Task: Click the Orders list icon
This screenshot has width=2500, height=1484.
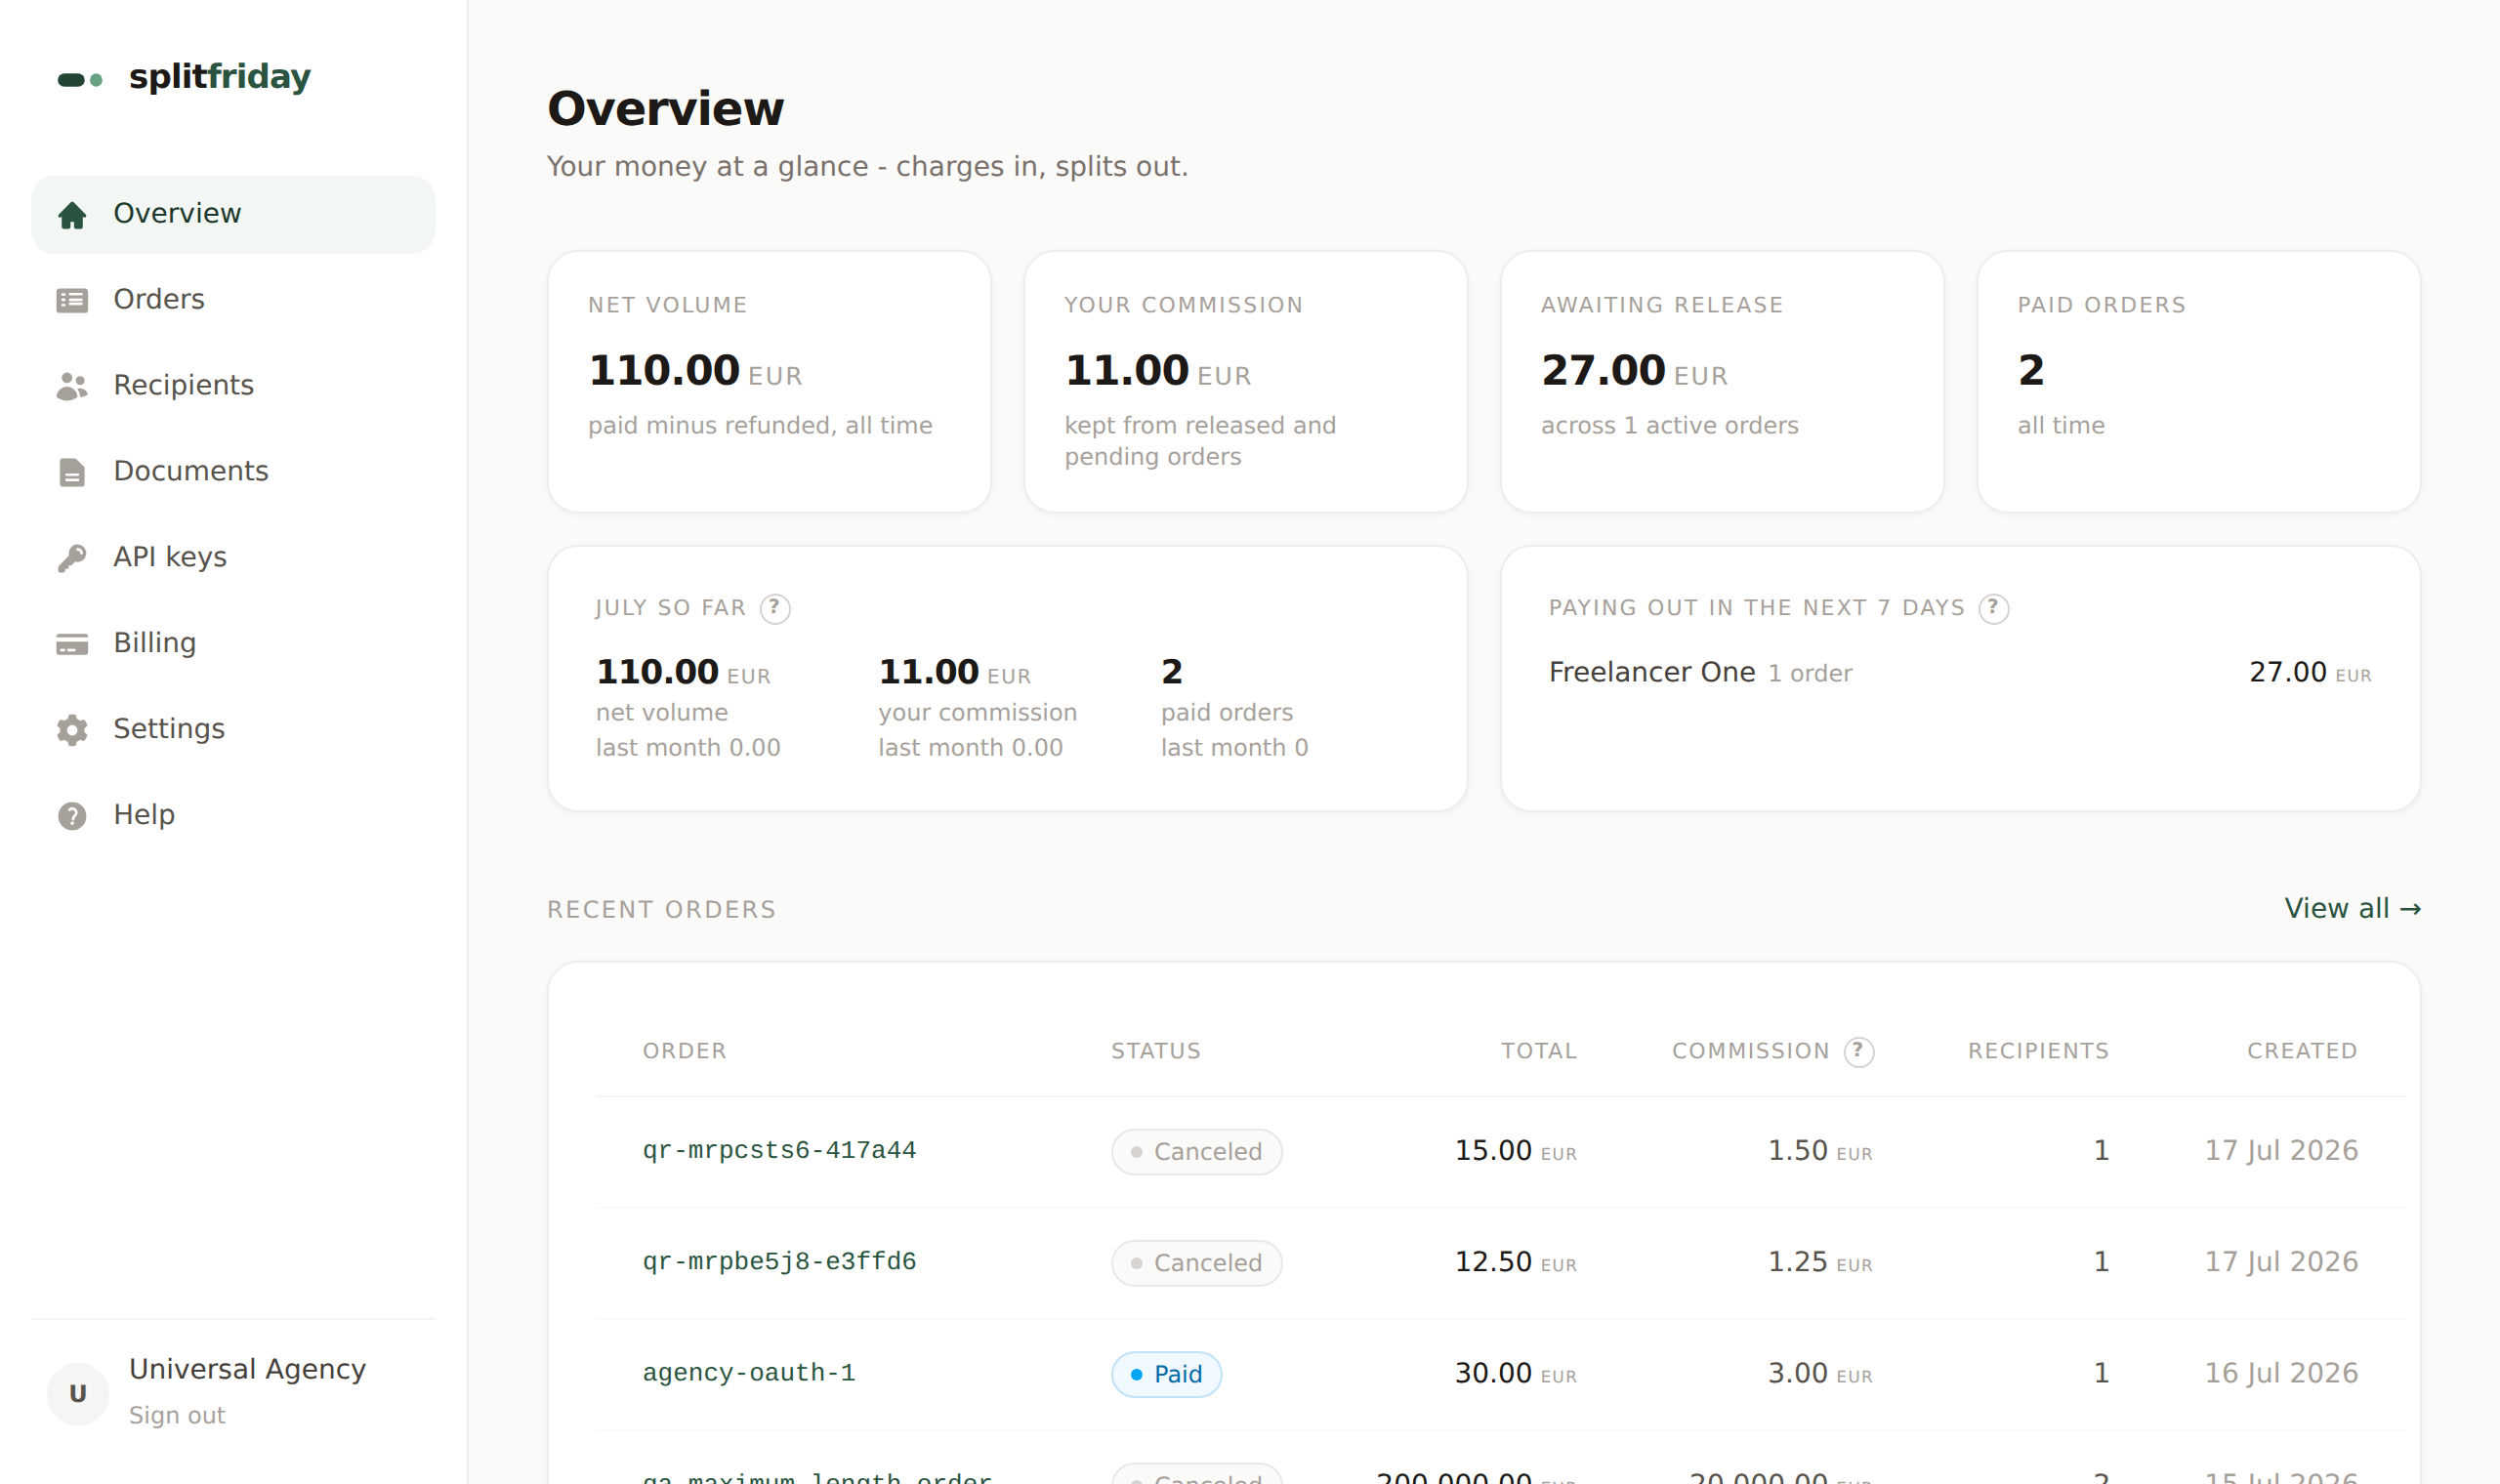Action: 72,300
